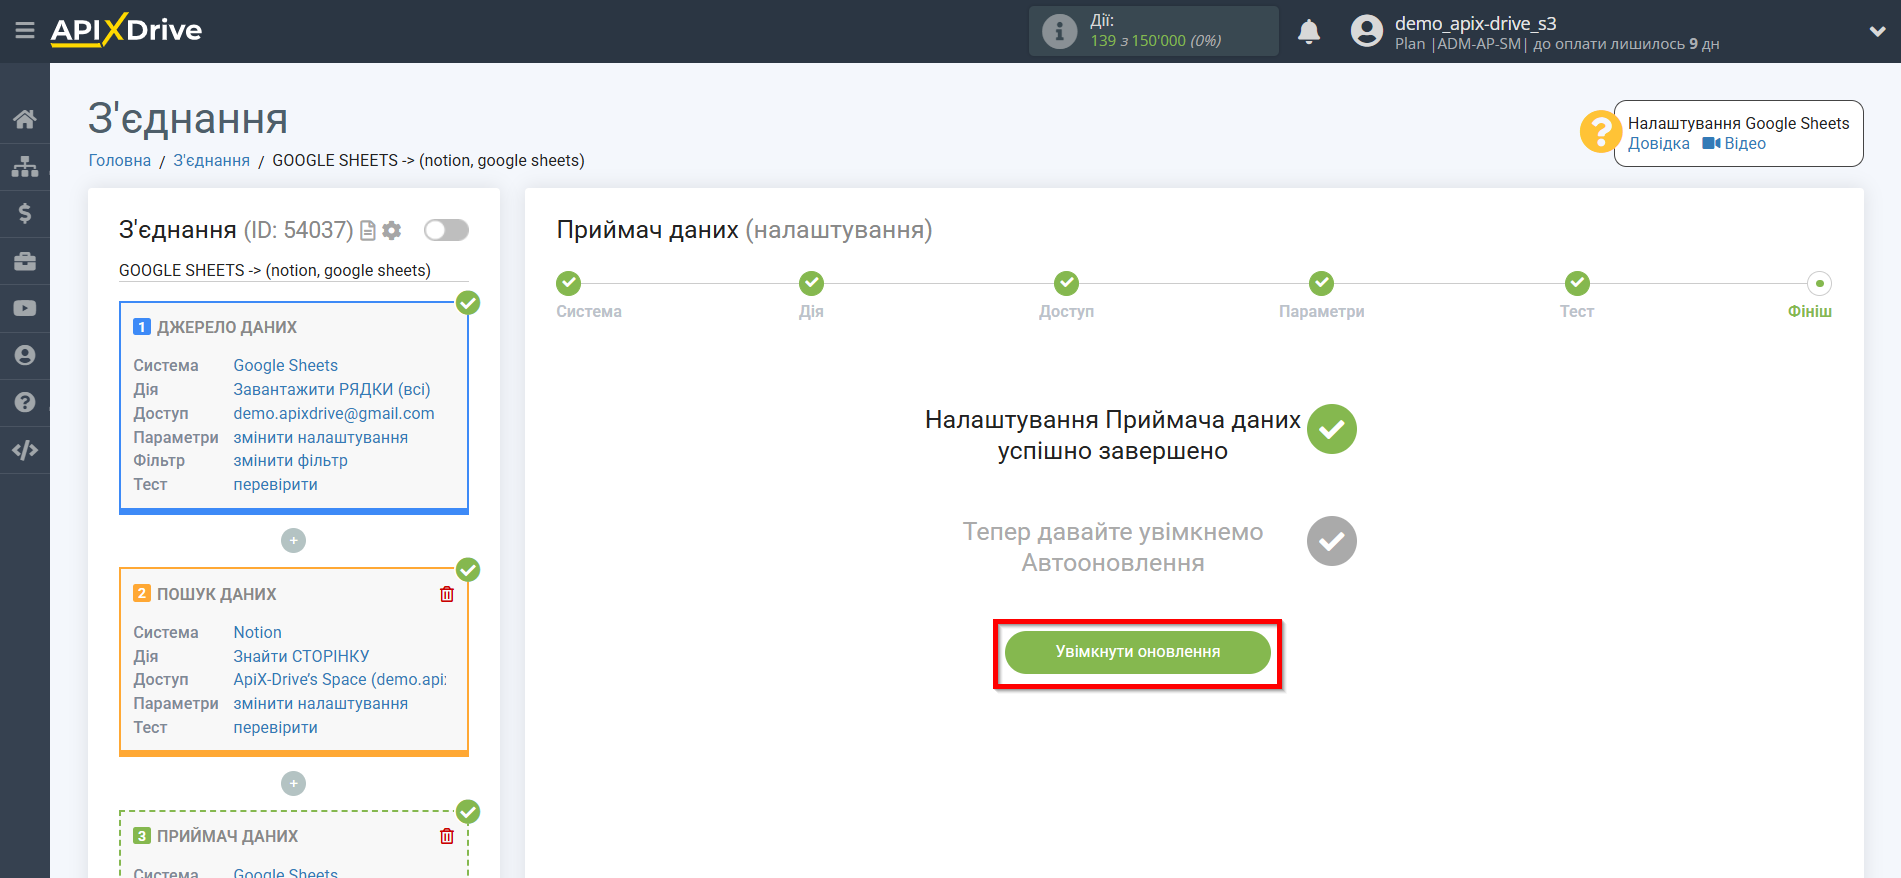Click the green success checkmark circle

1332,429
